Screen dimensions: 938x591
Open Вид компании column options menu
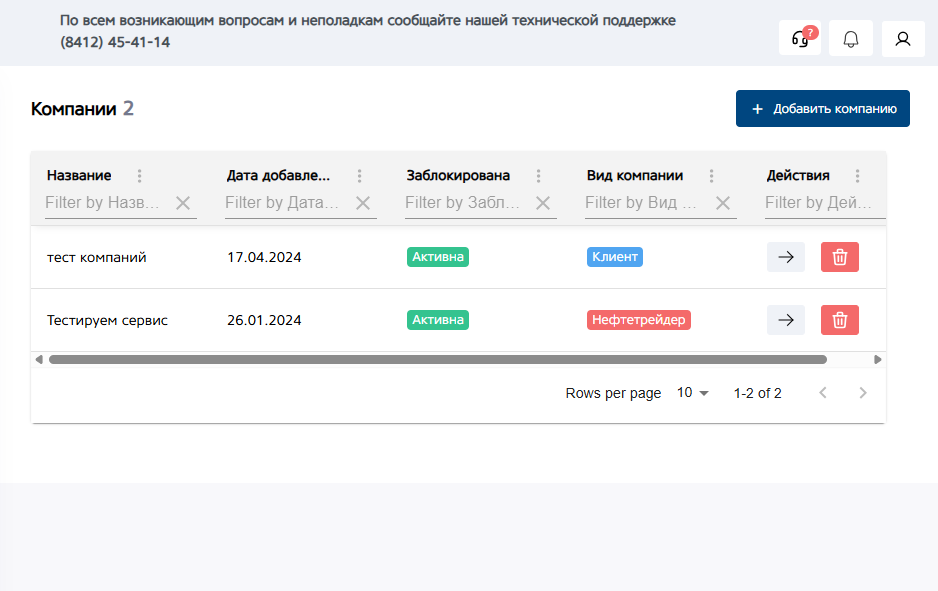tap(711, 175)
